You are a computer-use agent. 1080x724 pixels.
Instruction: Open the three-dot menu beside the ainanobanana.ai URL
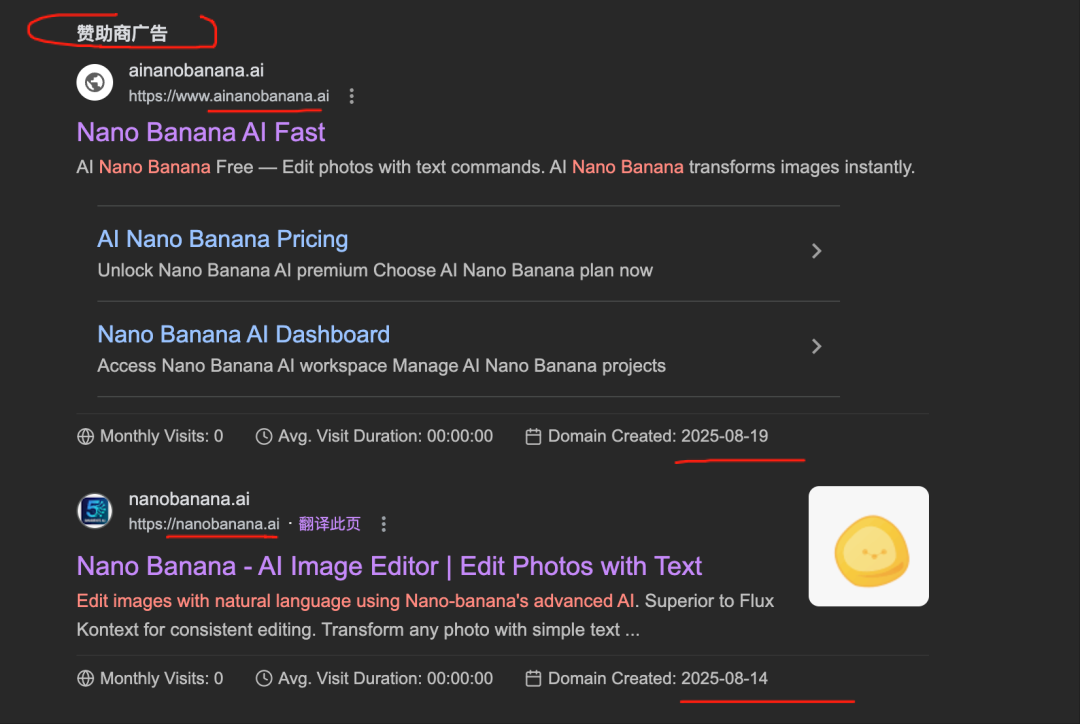tap(351, 97)
